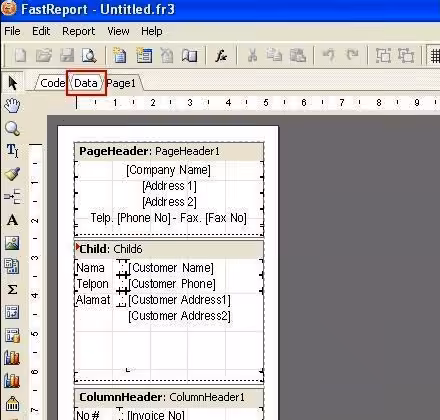Viewport: 440px width, 420px height.
Task: Insert a Picture object
Action: point(12,243)
